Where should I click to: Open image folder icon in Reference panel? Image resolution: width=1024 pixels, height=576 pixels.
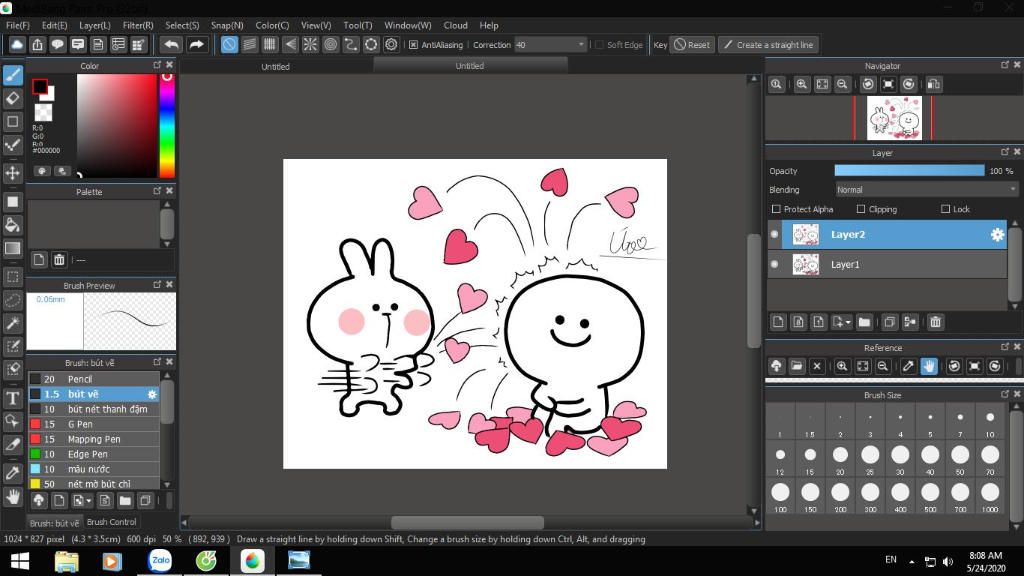click(x=796, y=366)
